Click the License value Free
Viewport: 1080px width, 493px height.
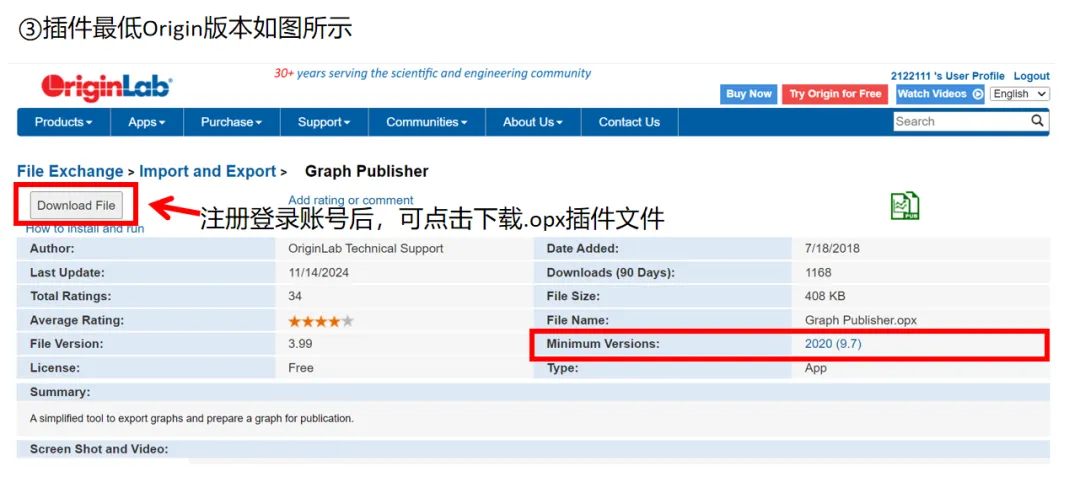pos(300,368)
